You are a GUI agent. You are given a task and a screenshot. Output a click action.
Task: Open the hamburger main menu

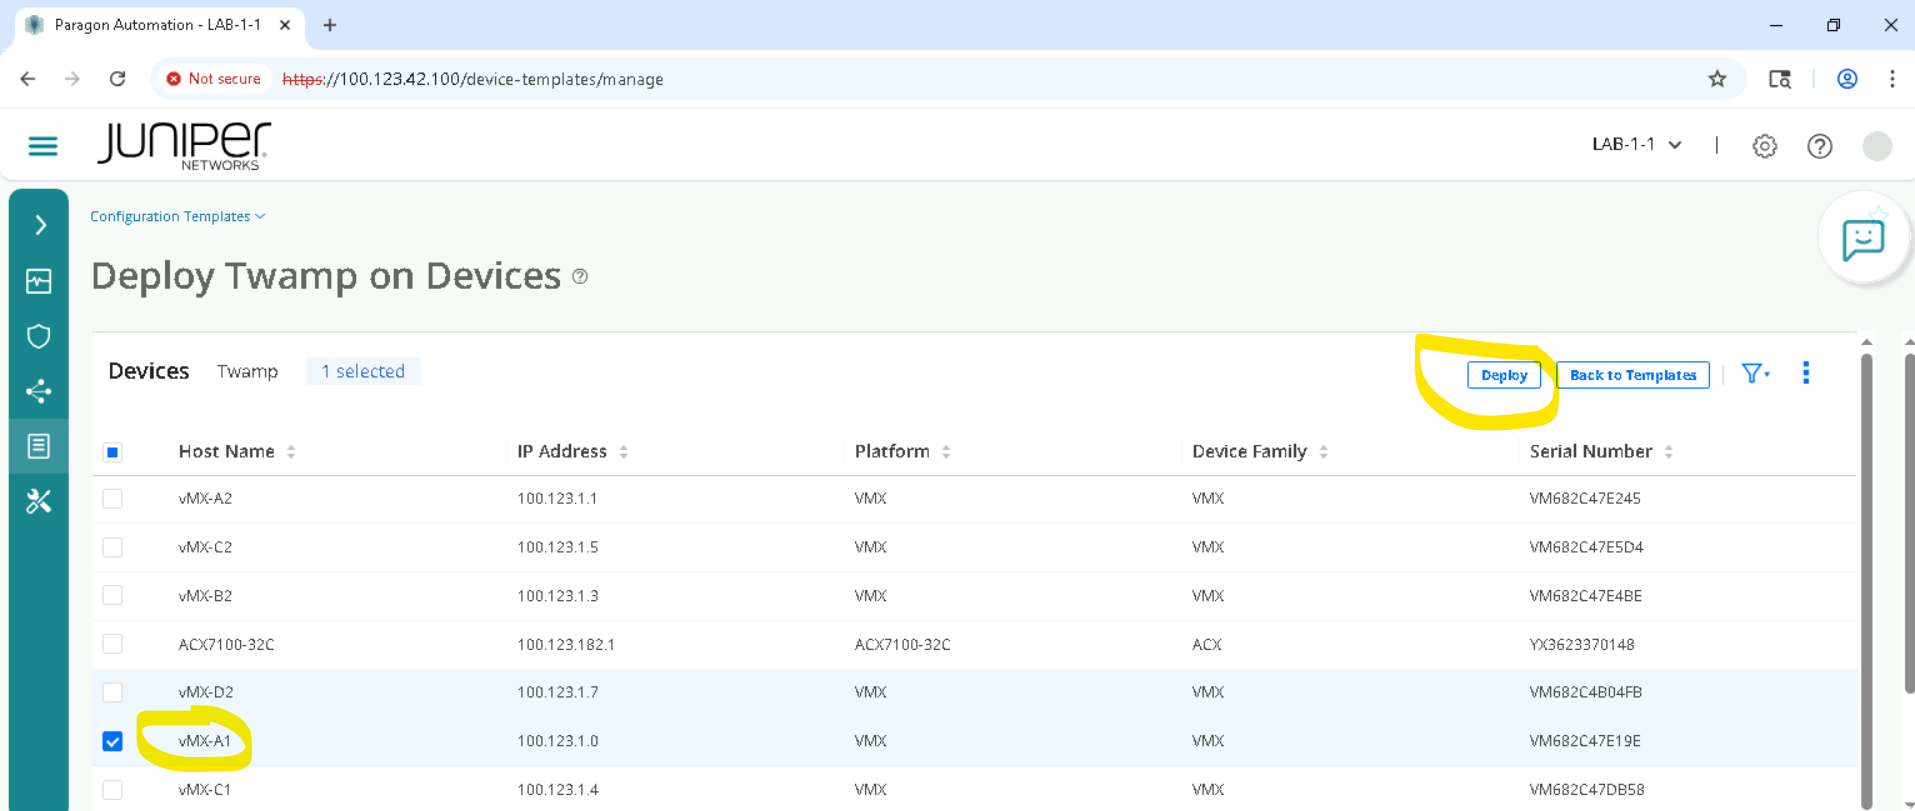[42, 146]
